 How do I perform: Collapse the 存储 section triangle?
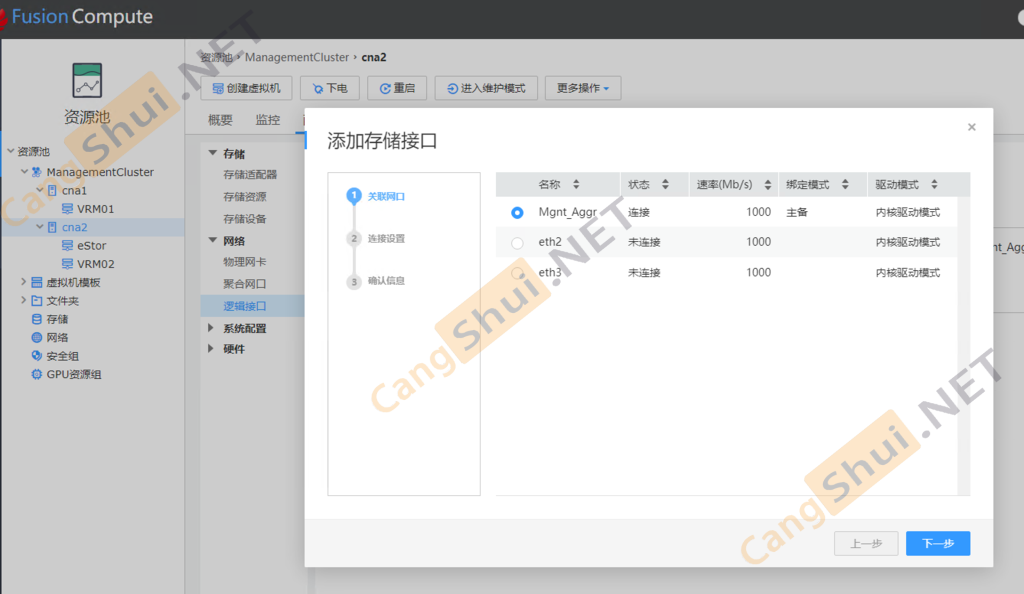[212, 153]
